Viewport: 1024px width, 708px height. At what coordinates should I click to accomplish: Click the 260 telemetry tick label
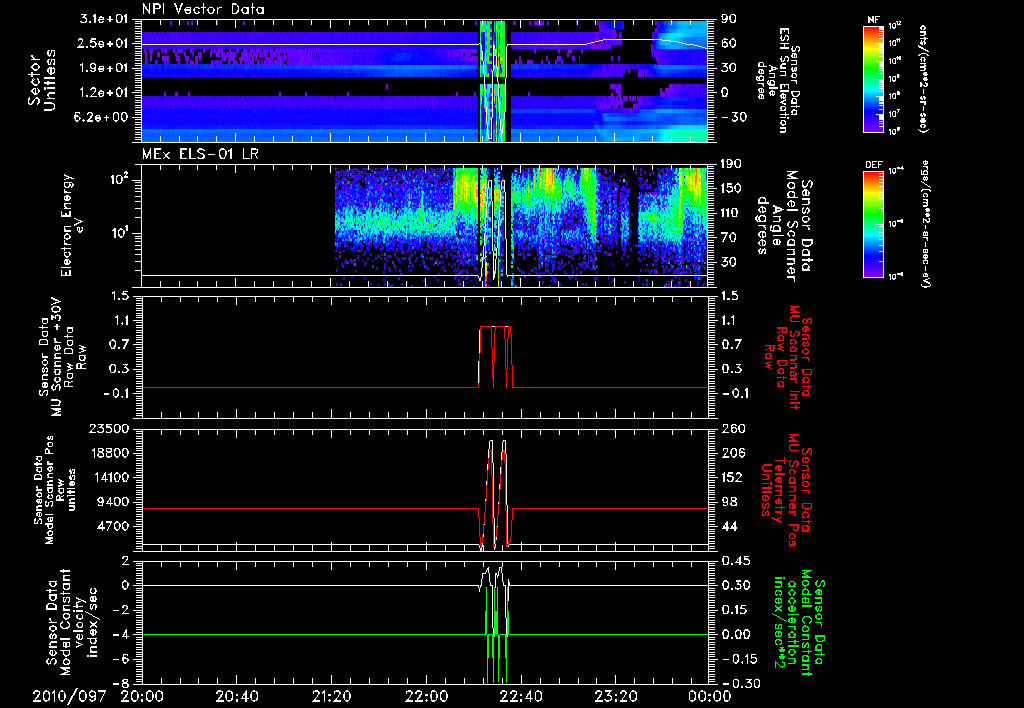coord(731,428)
